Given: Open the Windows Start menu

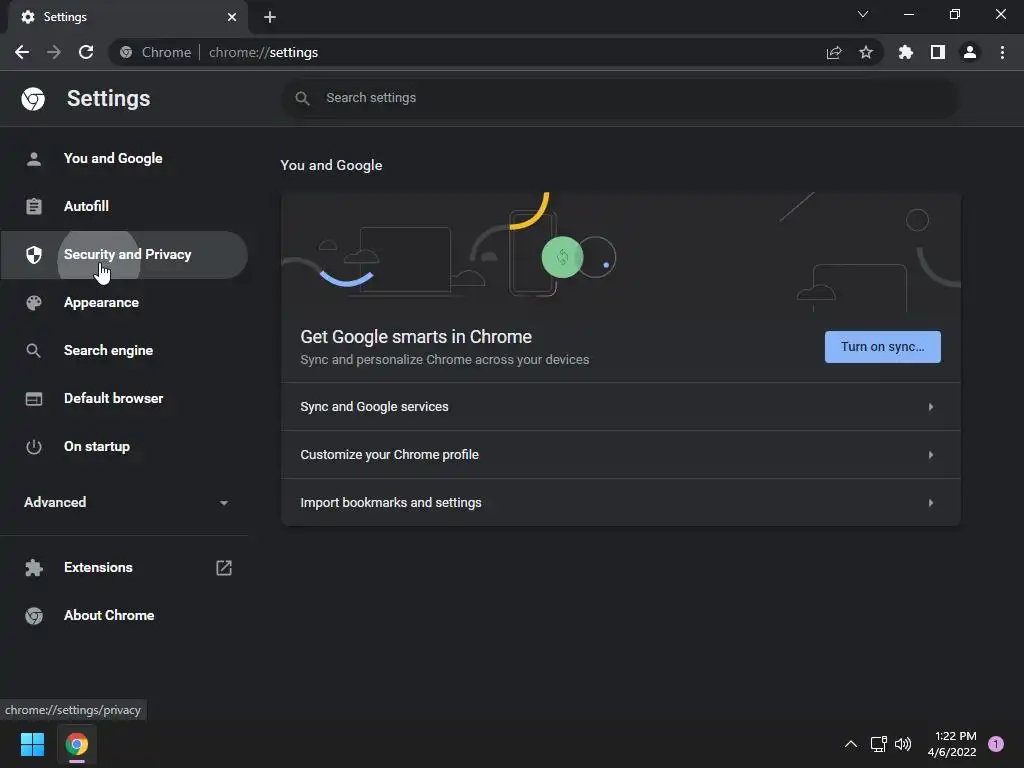Looking at the screenshot, I should pos(32,744).
